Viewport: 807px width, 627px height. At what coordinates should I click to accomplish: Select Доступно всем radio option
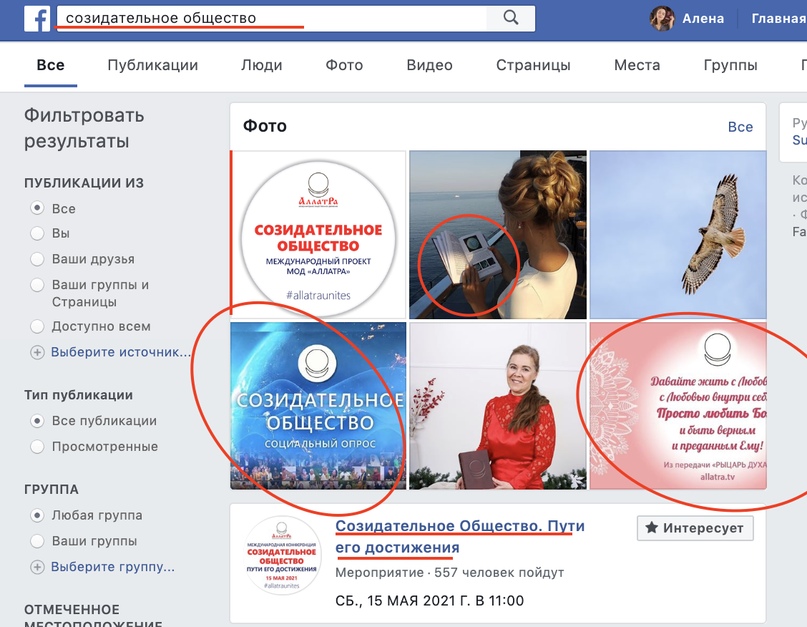[x=37, y=326]
